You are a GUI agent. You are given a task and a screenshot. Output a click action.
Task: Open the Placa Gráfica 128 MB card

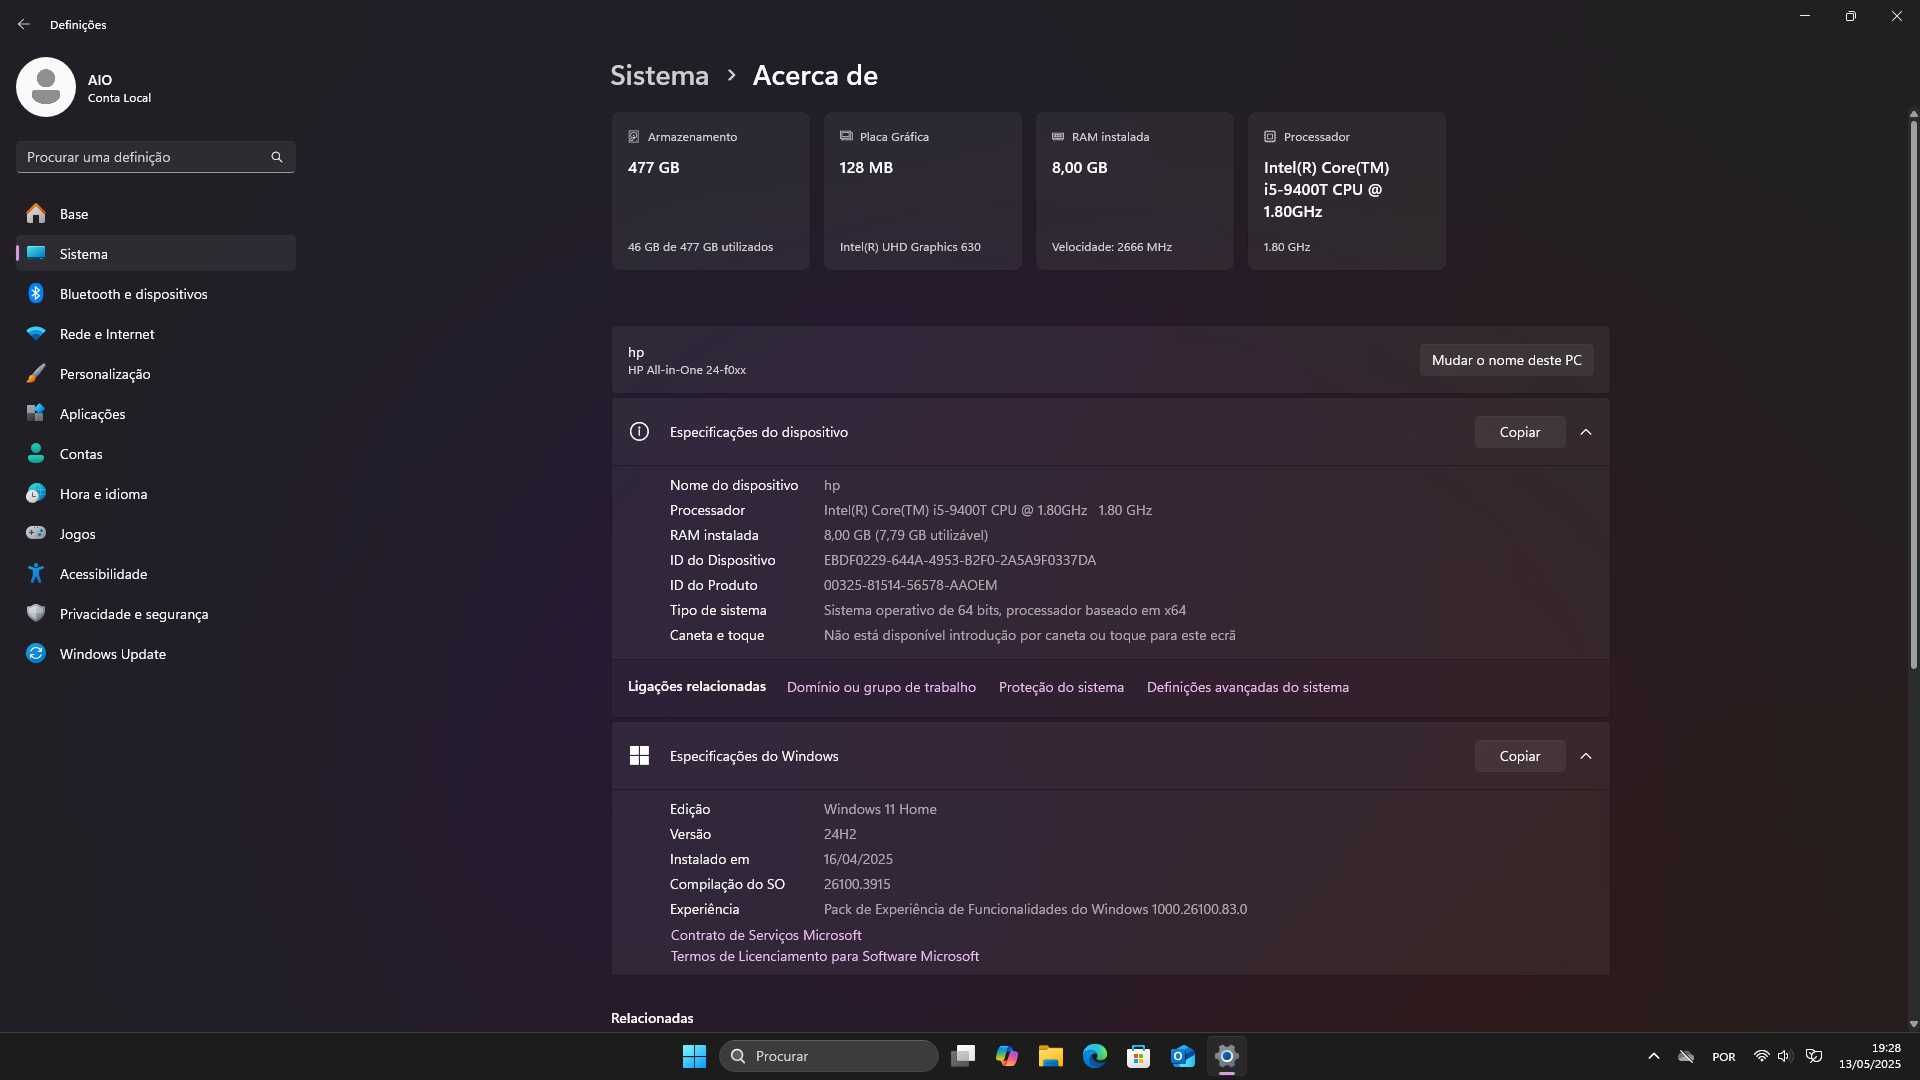(x=923, y=191)
